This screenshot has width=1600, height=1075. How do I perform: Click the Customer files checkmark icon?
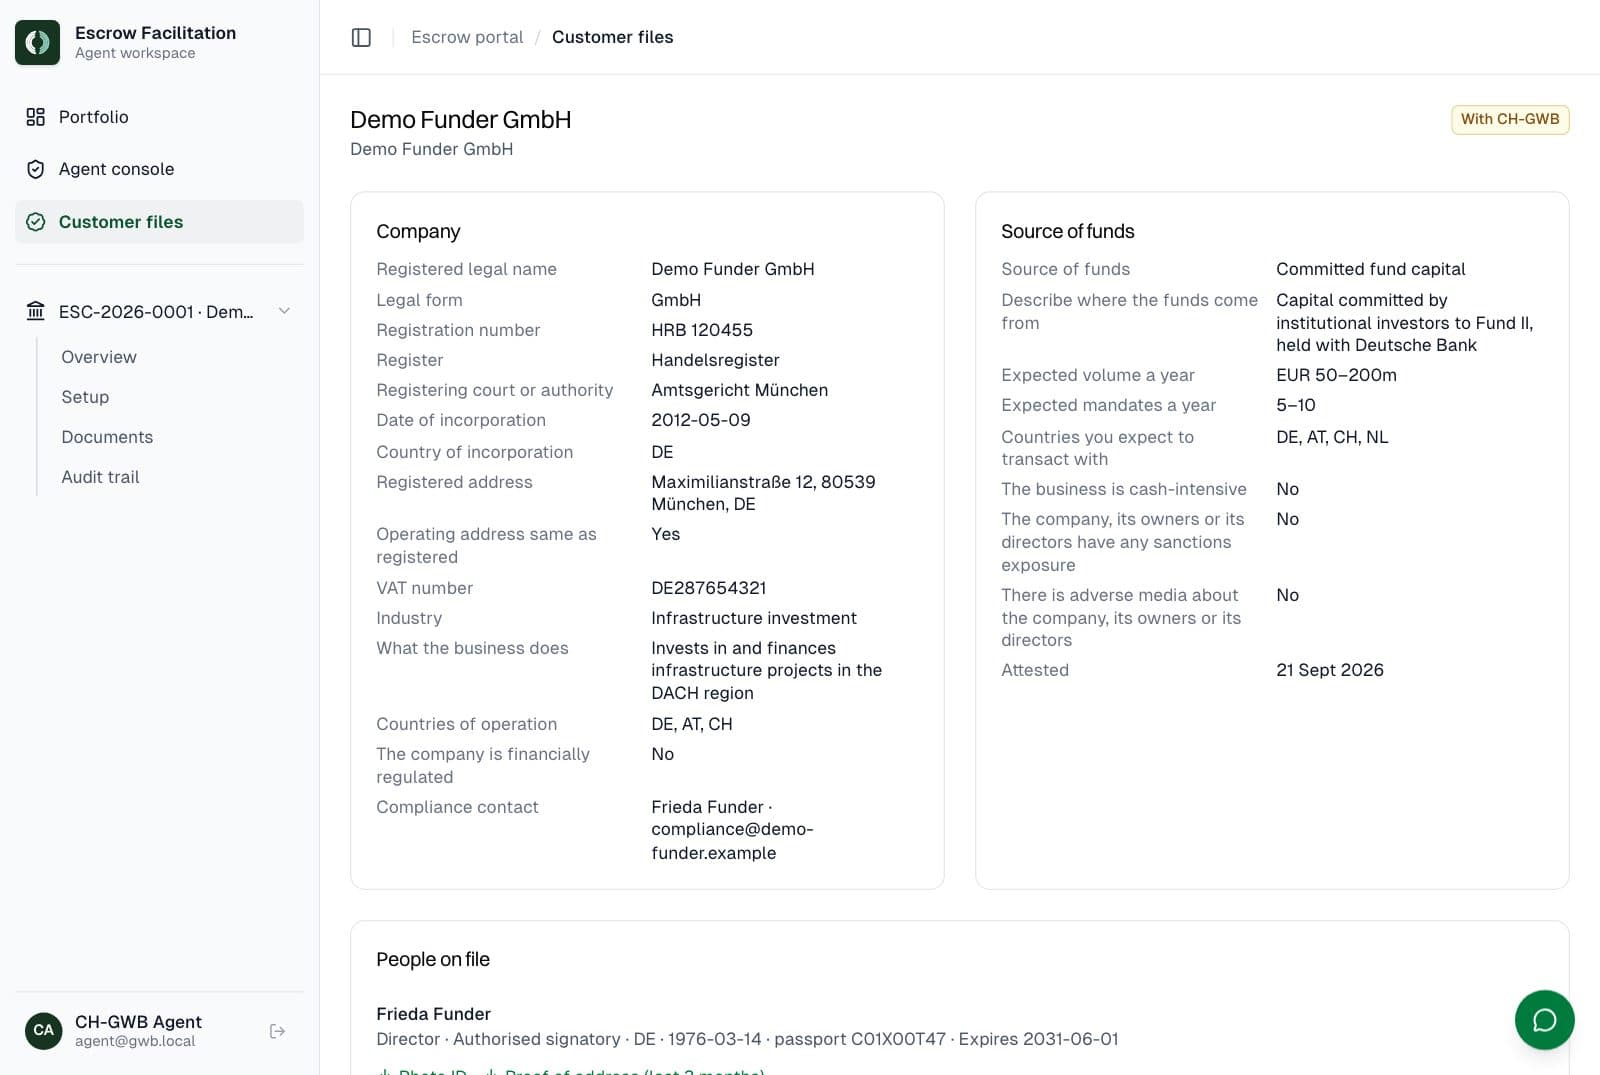click(x=36, y=222)
